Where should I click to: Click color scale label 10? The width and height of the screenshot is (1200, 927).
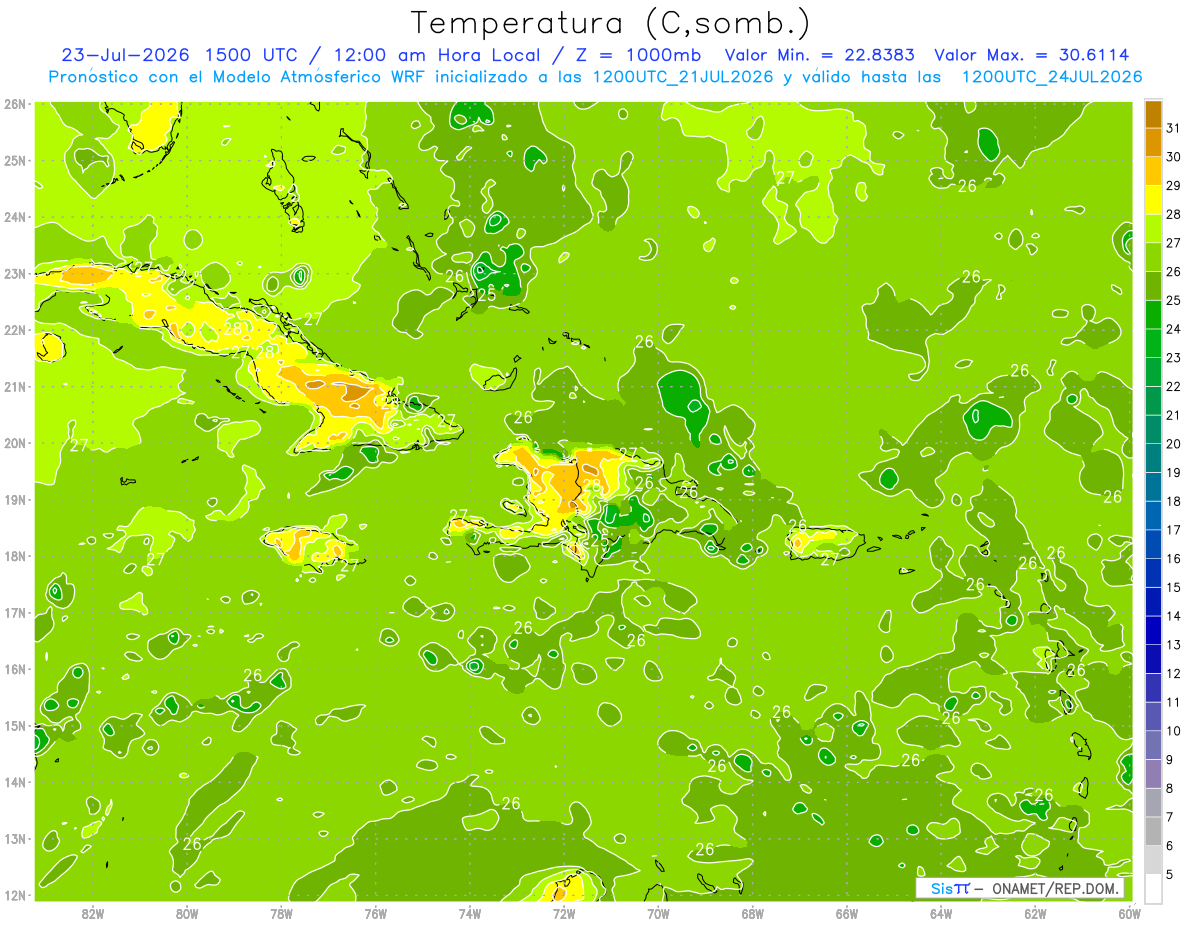click(1174, 731)
